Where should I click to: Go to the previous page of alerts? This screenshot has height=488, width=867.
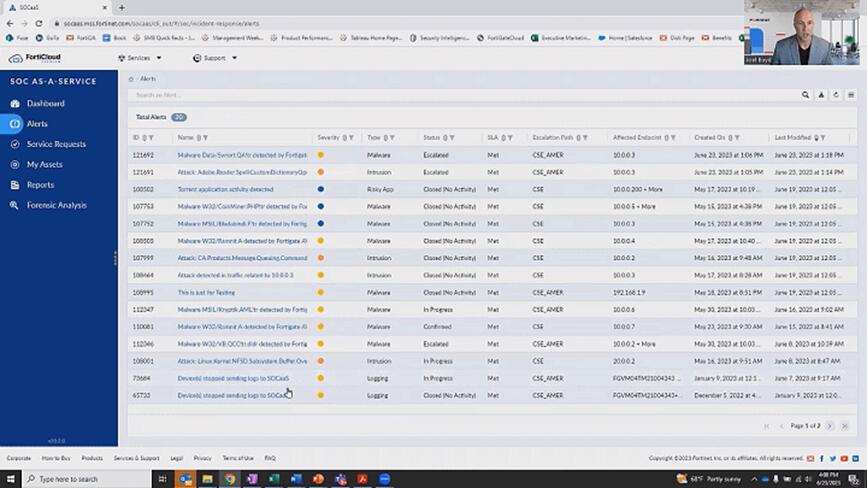781,426
